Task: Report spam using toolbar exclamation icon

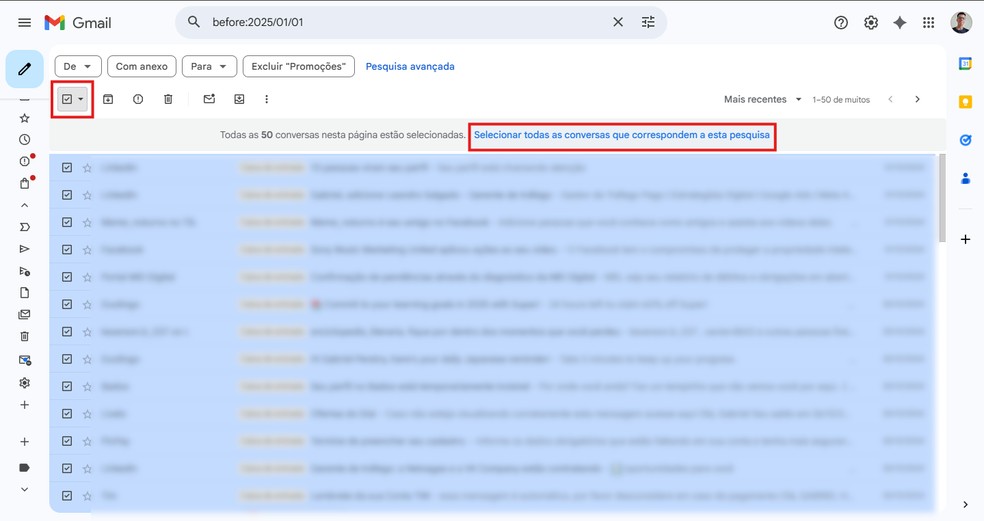Action: coord(138,99)
